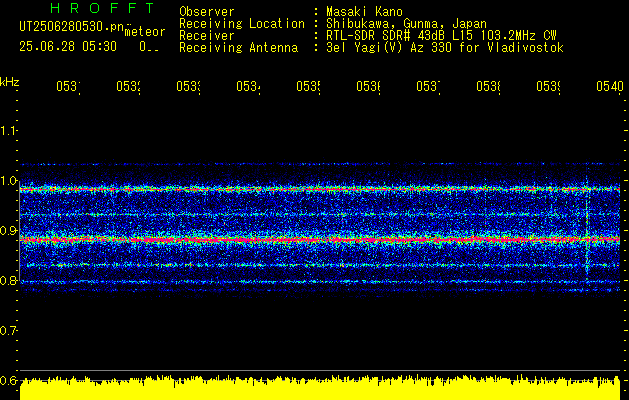Image resolution: width=629 pixels, height=400 pixels.
Task: Click the 1.0 frequency axis label
Action: 8,181
